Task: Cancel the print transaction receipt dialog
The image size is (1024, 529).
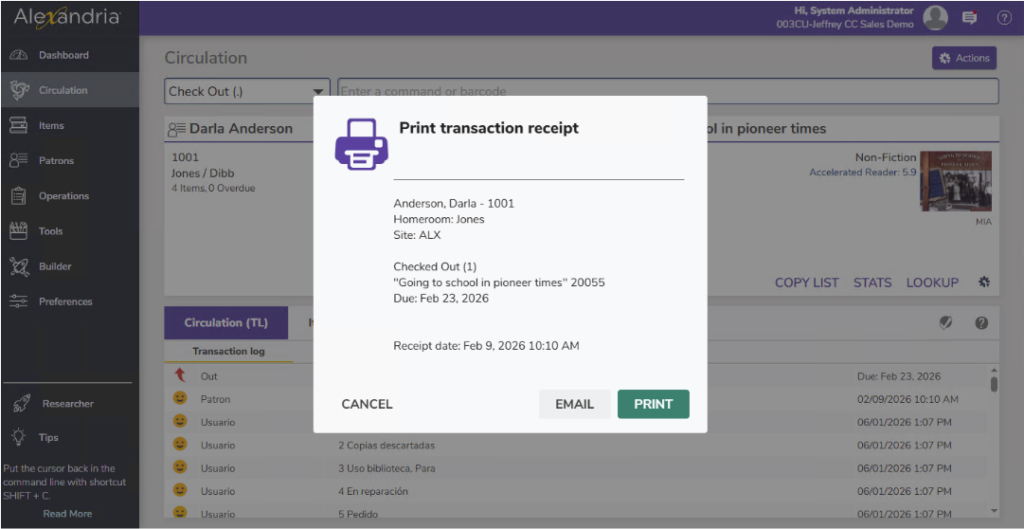Action: tap(367, 404)
